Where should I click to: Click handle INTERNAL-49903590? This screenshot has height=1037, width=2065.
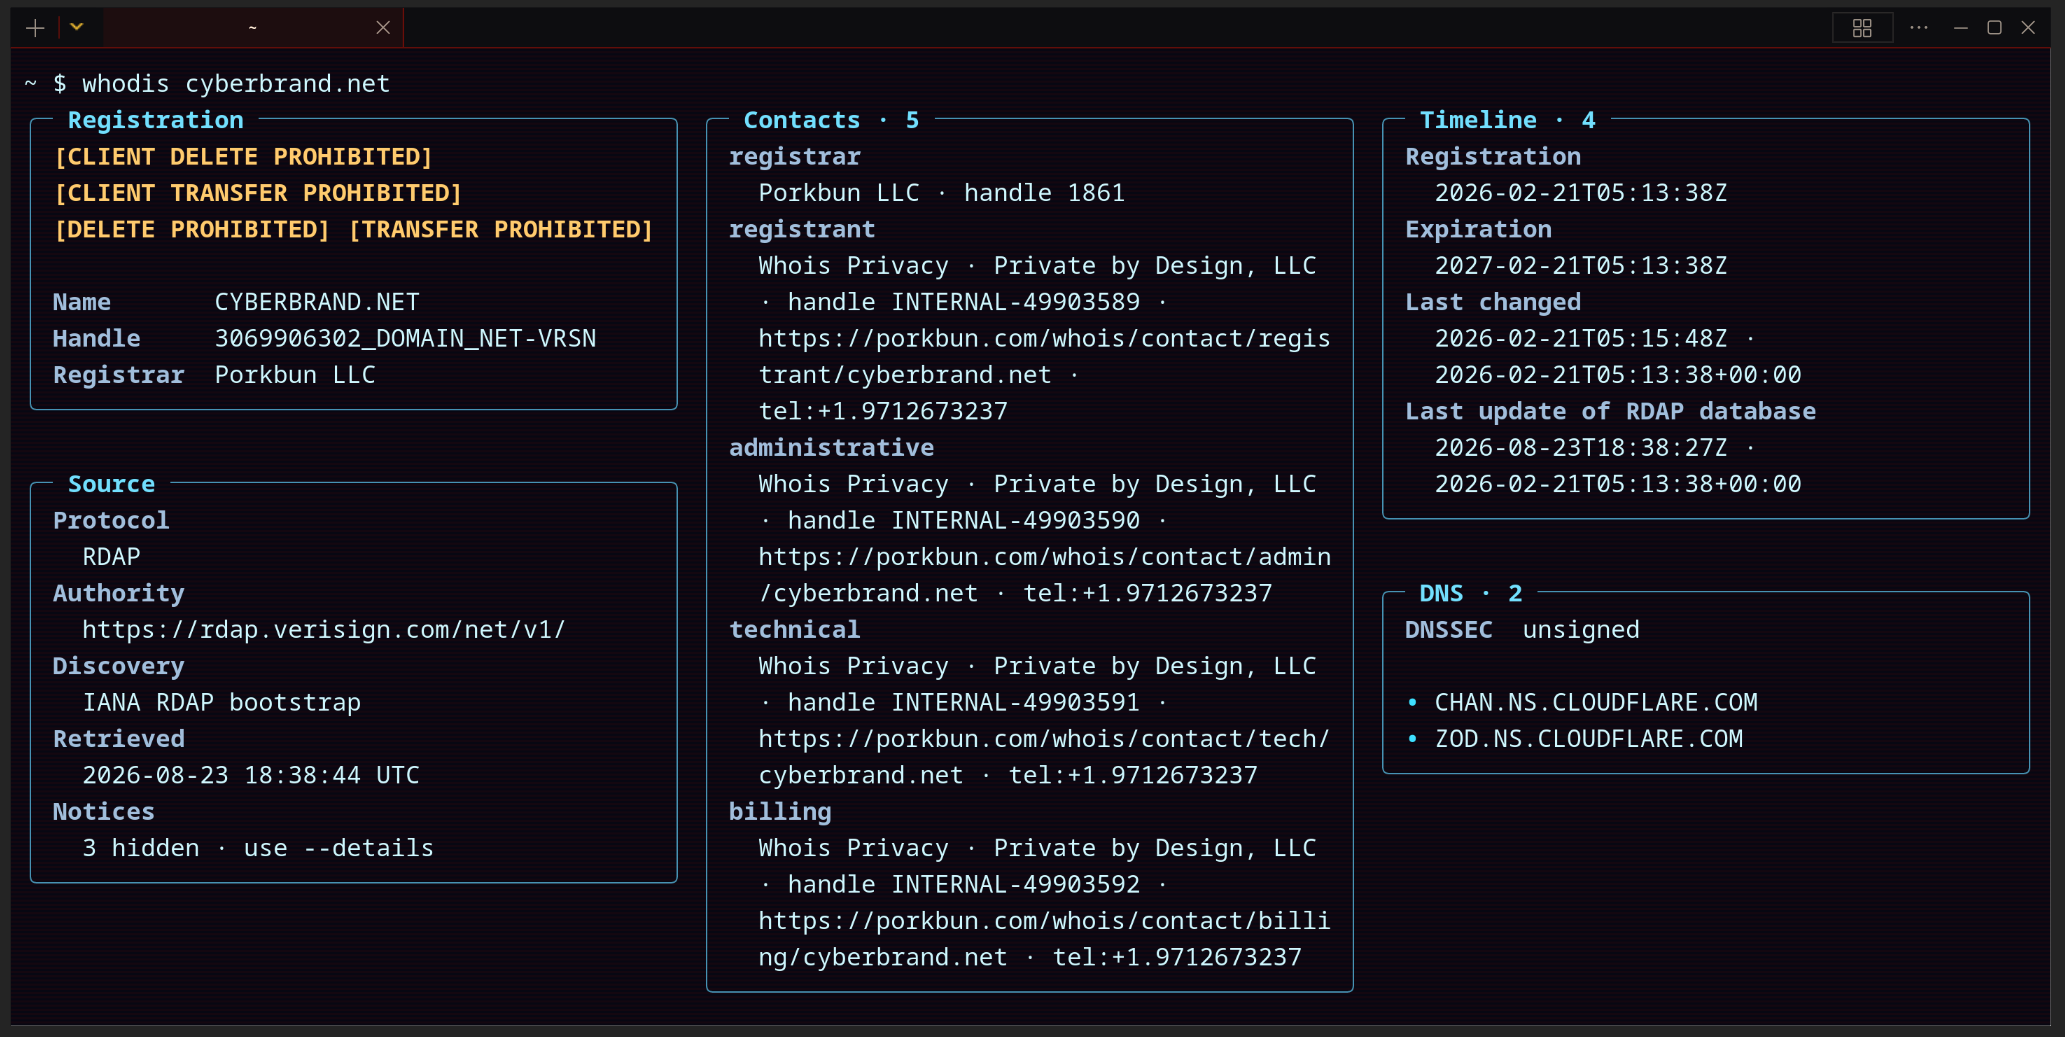point(964,521)
